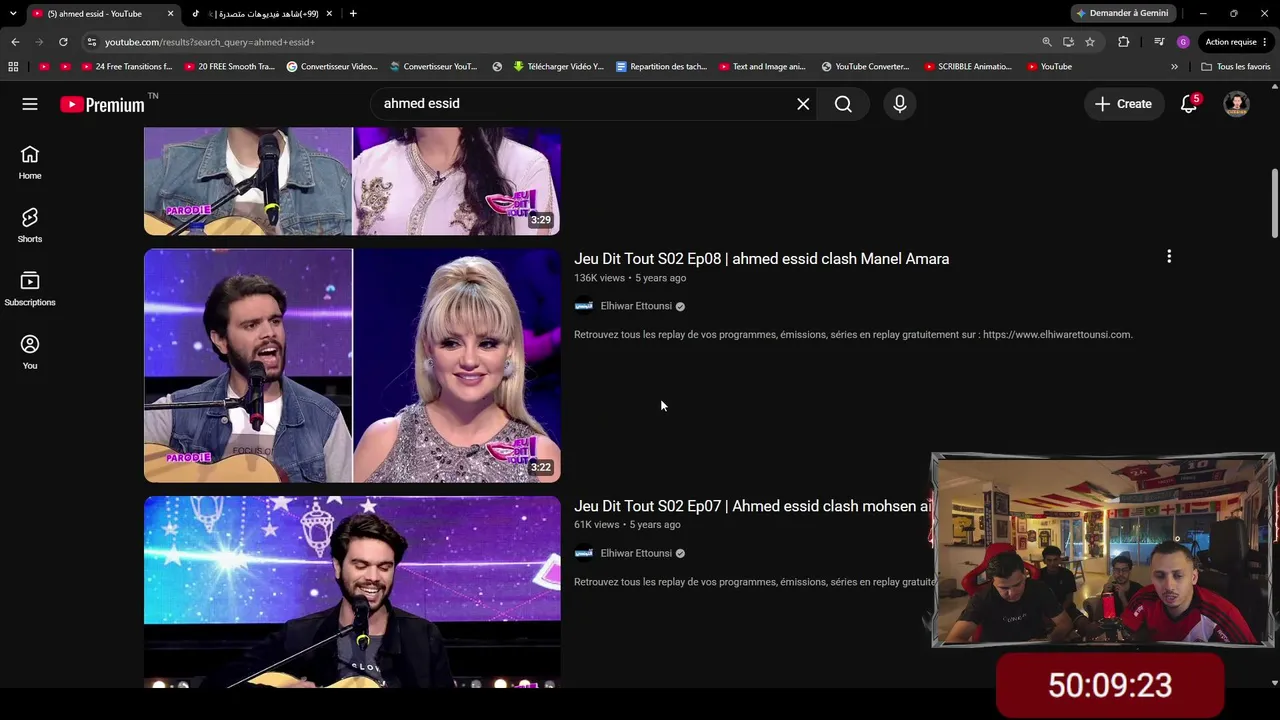Click the Create button
Image resolution: width=1280 pixels, height=720 pixels.
1124,104
